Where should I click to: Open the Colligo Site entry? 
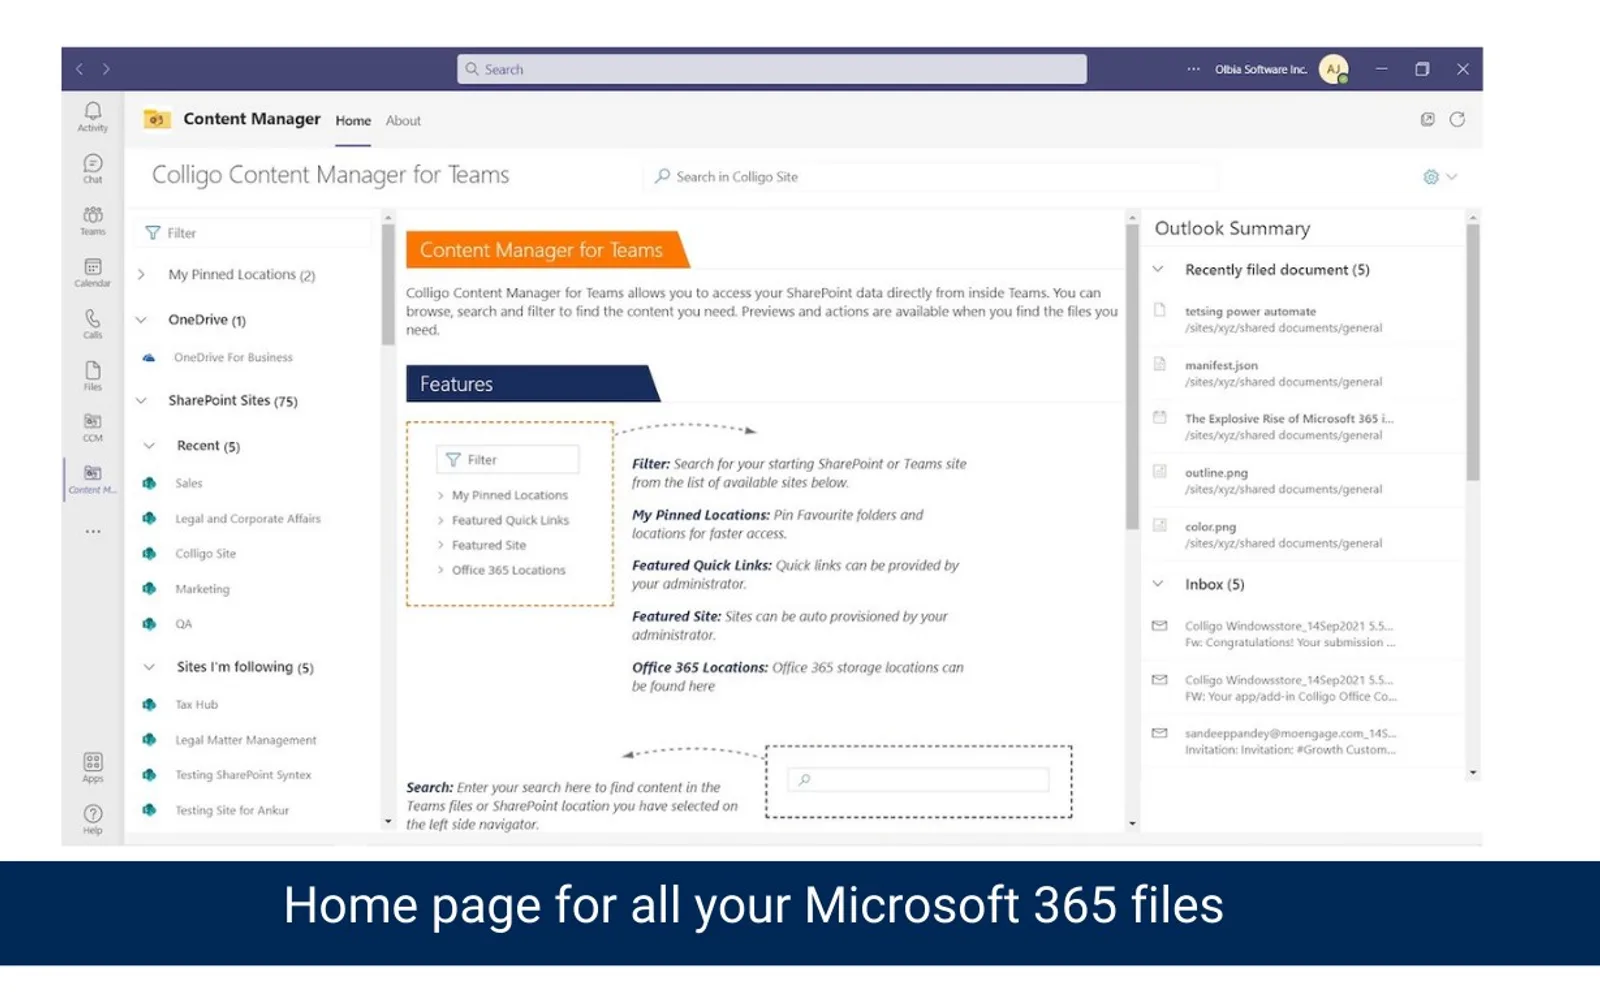(205, 554)
